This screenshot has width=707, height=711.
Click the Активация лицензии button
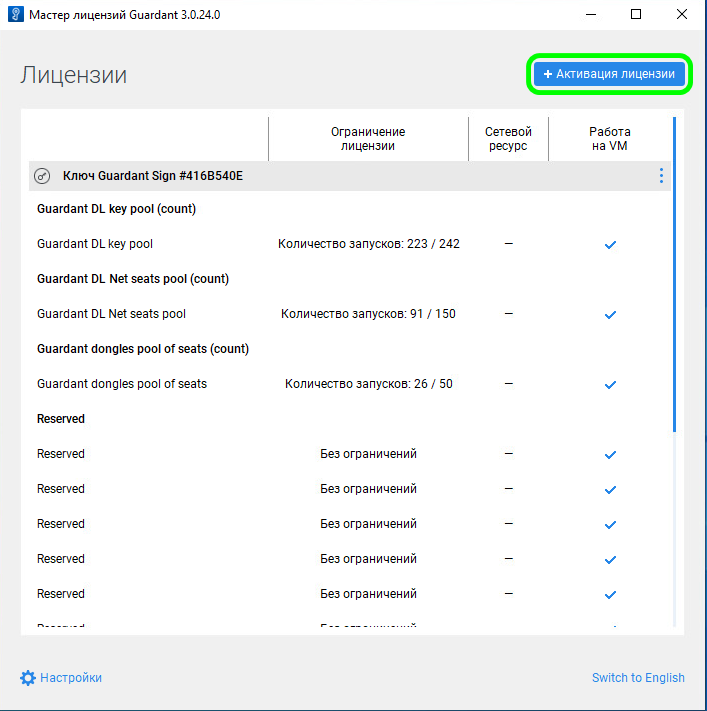tap(609, 74)
